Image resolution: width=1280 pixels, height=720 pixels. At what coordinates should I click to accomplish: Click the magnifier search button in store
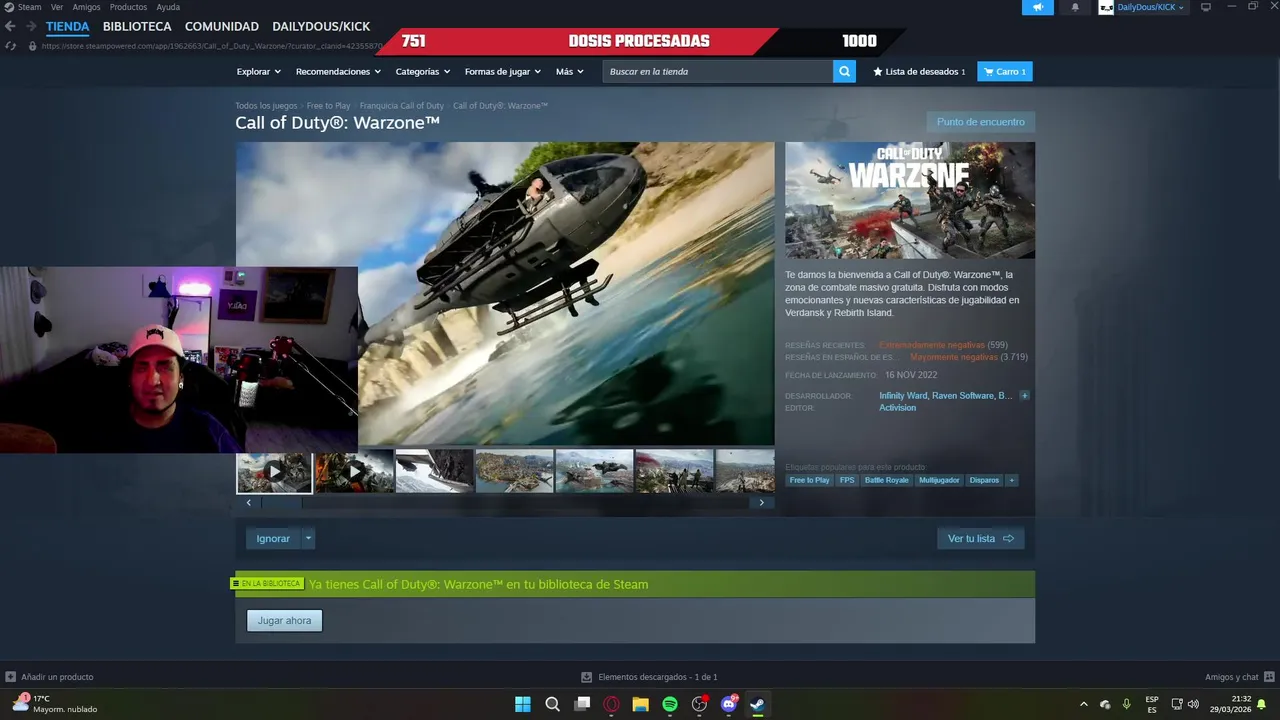coord(844,71)
